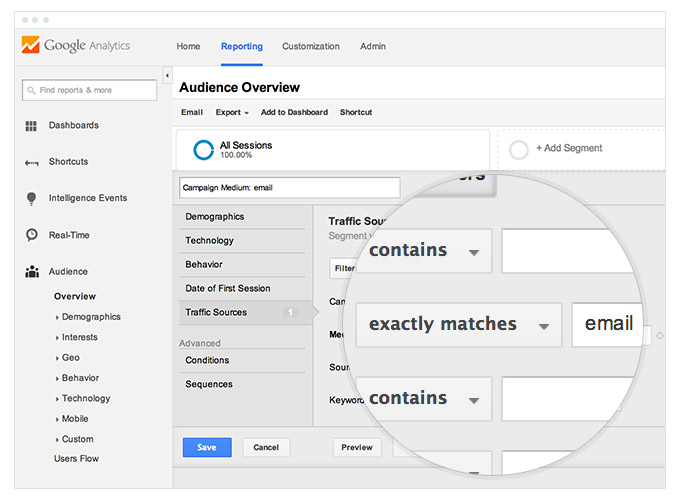The width and height of the screenshot is (679, 500).
Task: Open Real-Time in the sidebar
Action: click(69, 235)
